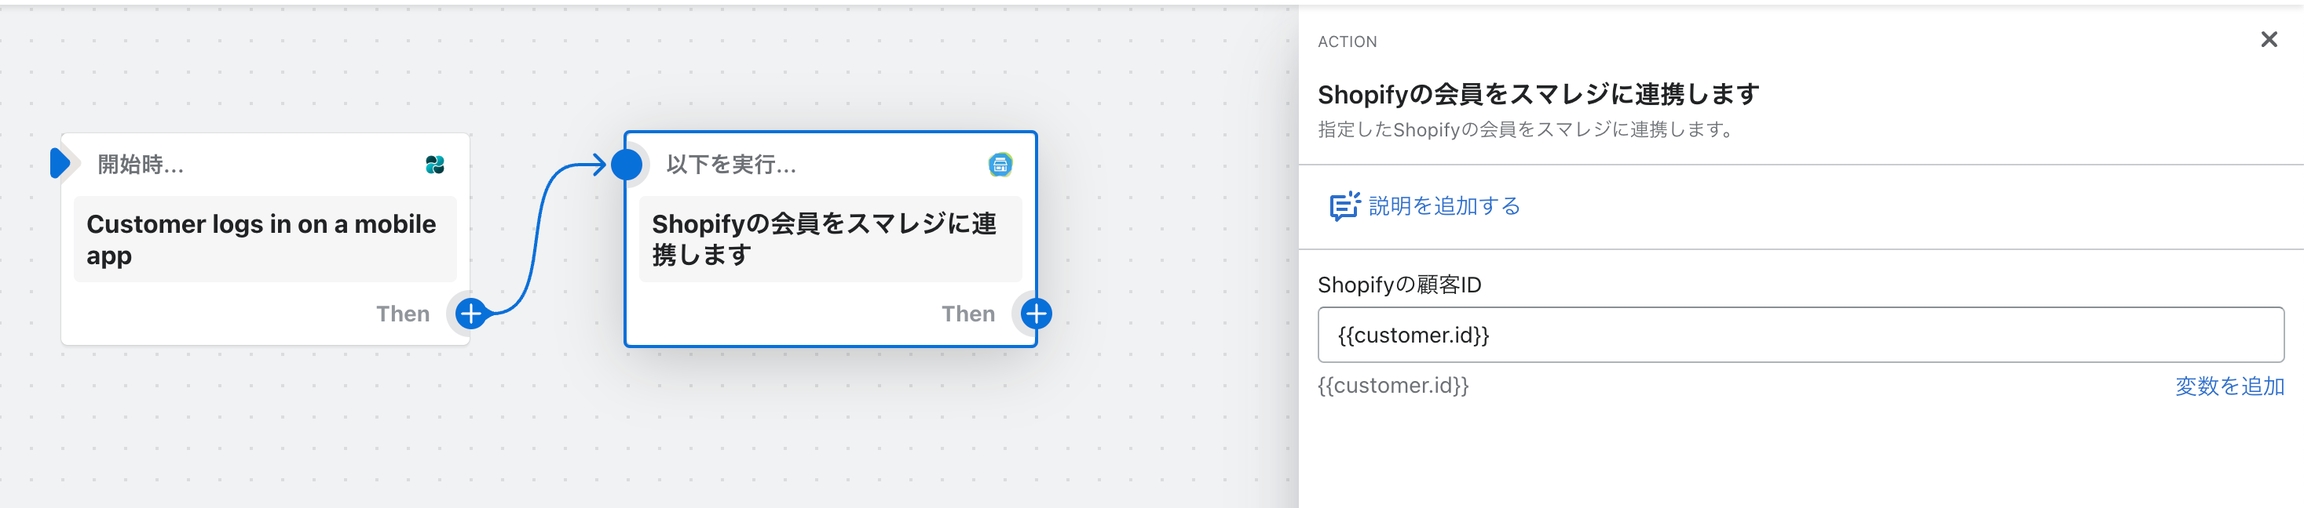Click the blue input connector on action node
This screenshot has width=2304, height=508.
click(627, 164)
